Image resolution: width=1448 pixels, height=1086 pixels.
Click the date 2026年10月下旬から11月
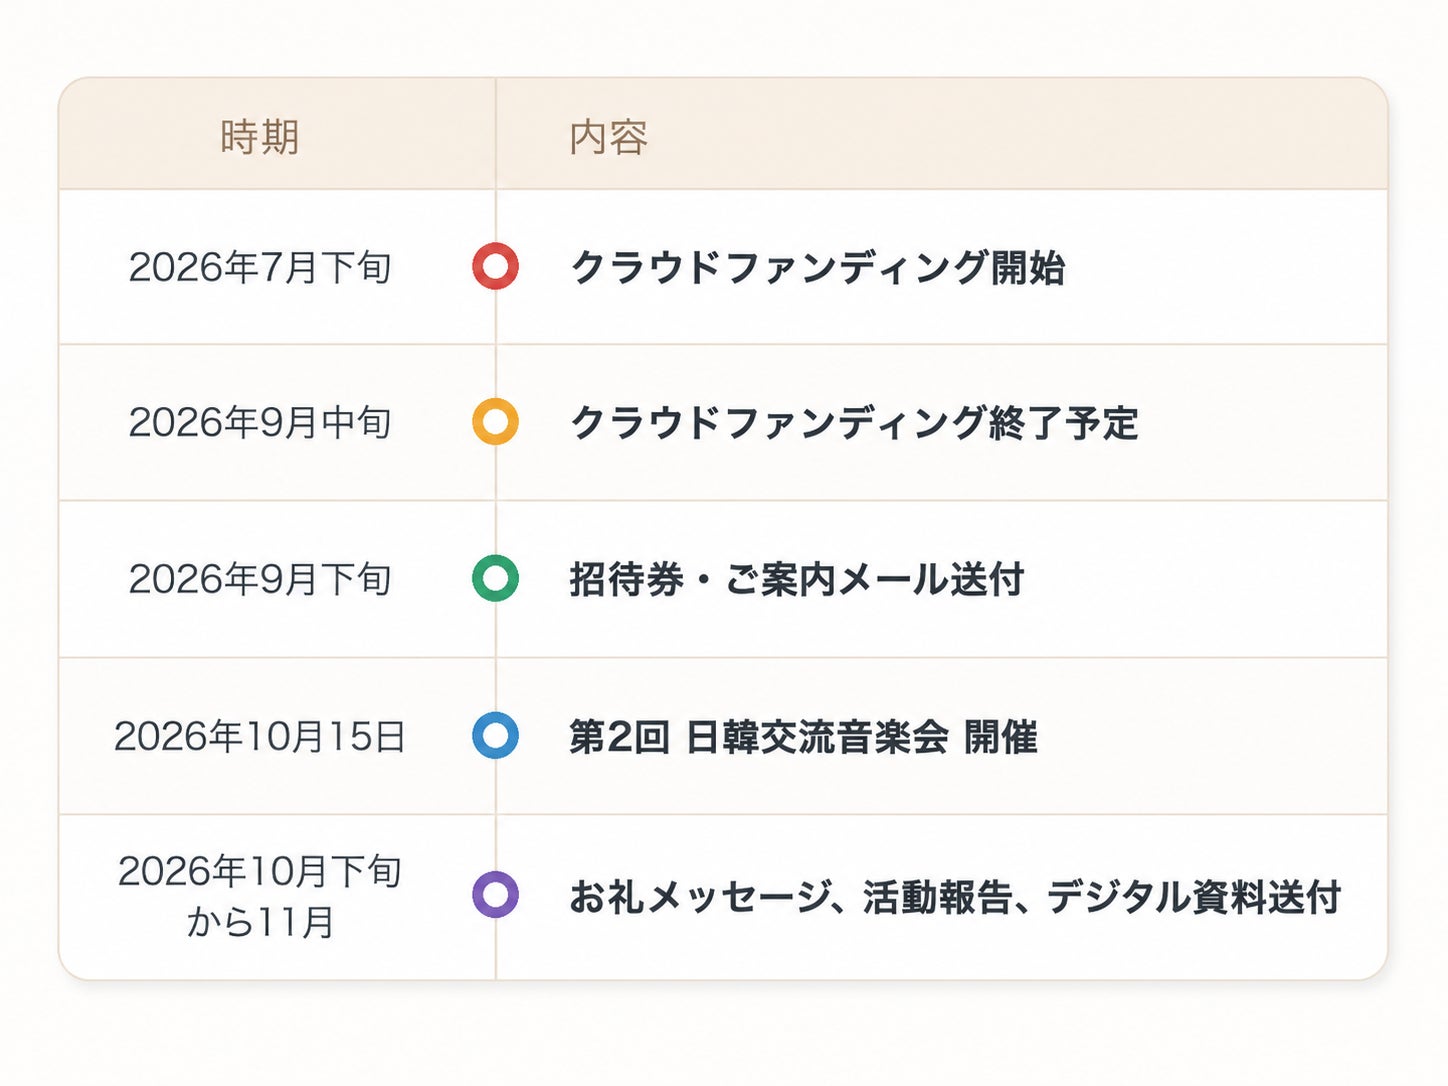pos(260,896)
